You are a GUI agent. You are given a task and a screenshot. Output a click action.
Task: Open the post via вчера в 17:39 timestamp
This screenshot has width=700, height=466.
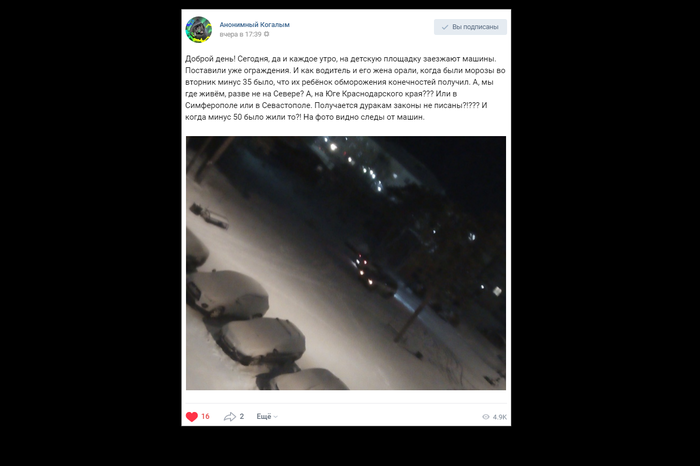[240, 34]
